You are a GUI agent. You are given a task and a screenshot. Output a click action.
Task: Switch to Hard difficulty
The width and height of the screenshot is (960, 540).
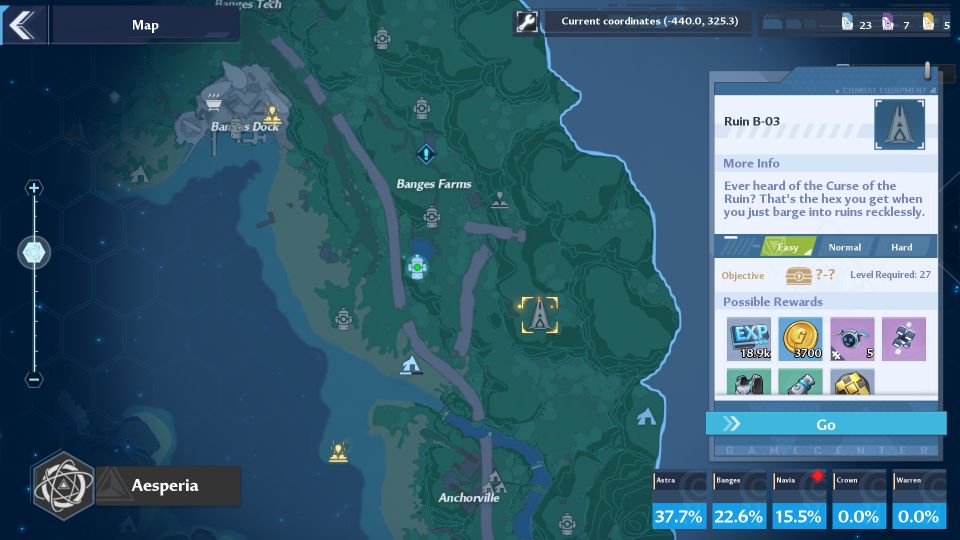901,247
